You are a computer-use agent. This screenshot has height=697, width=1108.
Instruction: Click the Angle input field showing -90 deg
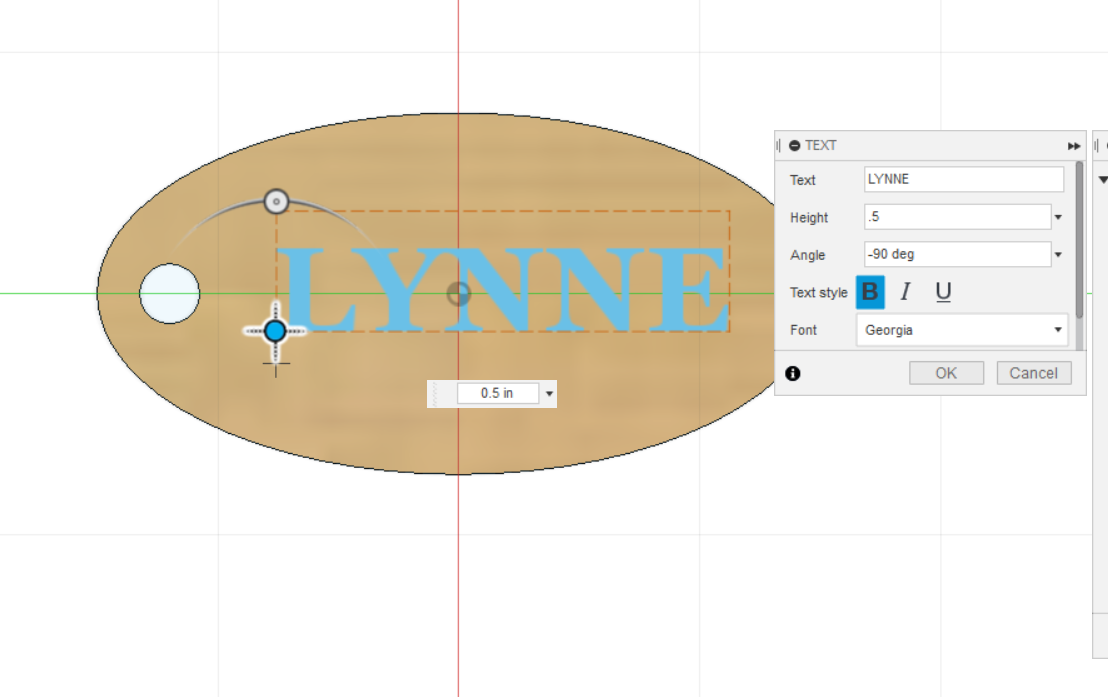coord(957,254)
